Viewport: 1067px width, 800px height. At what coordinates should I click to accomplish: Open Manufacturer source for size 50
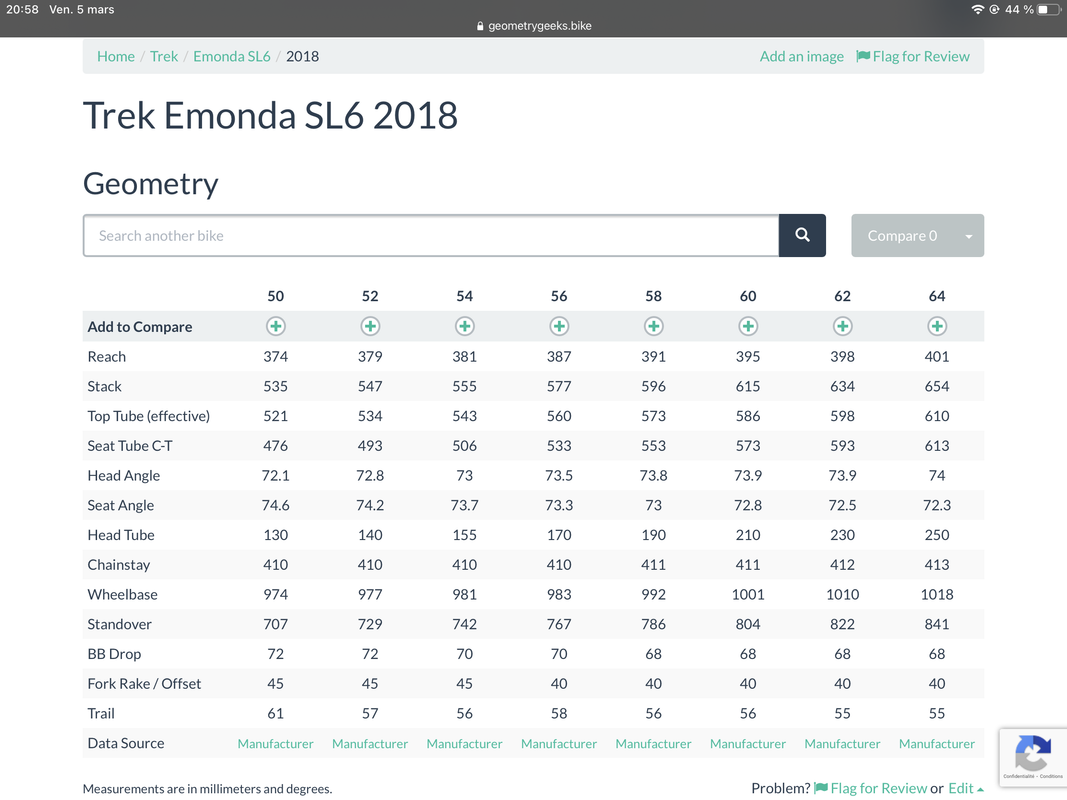point(276,744)
